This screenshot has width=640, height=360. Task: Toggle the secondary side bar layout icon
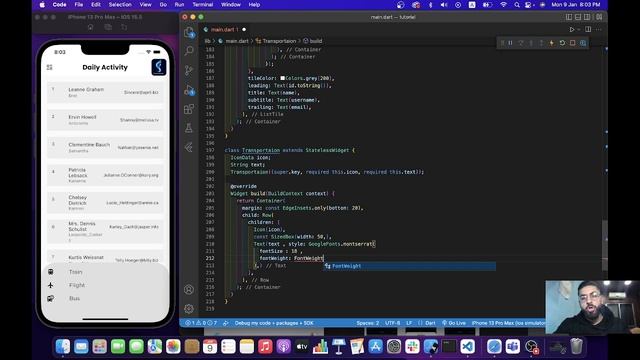pos(587,17)
